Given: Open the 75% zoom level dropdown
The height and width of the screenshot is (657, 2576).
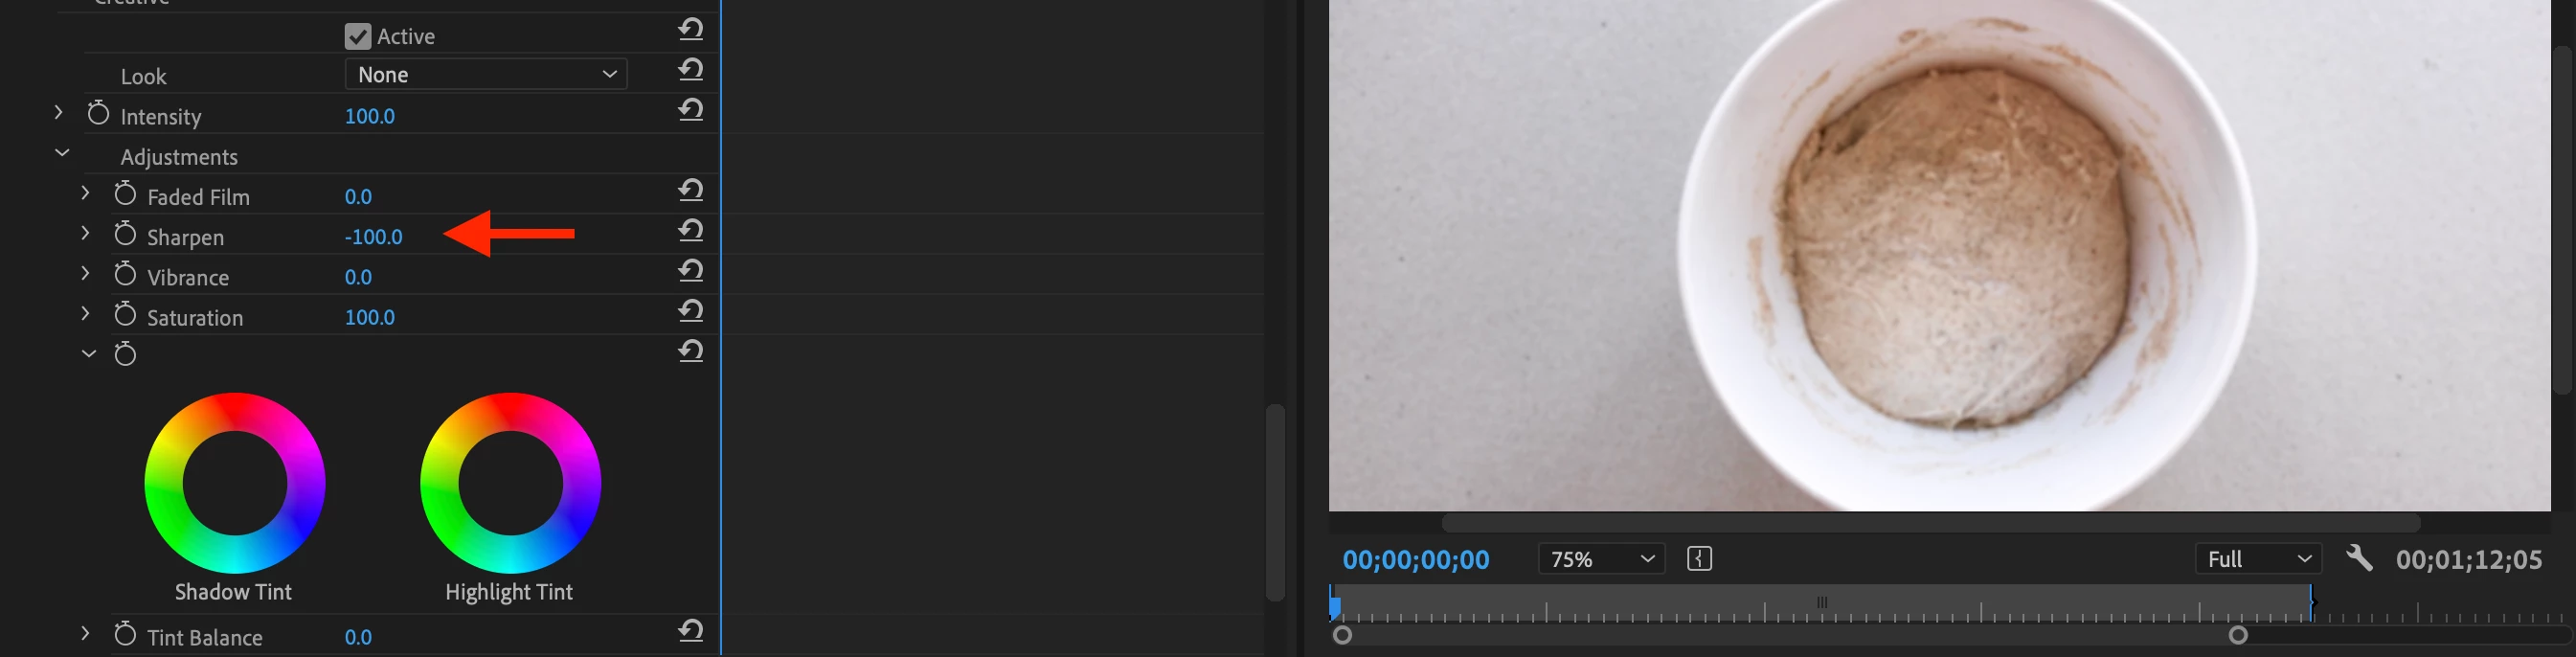Looking at the screenshot, I should coord(1601,559).
